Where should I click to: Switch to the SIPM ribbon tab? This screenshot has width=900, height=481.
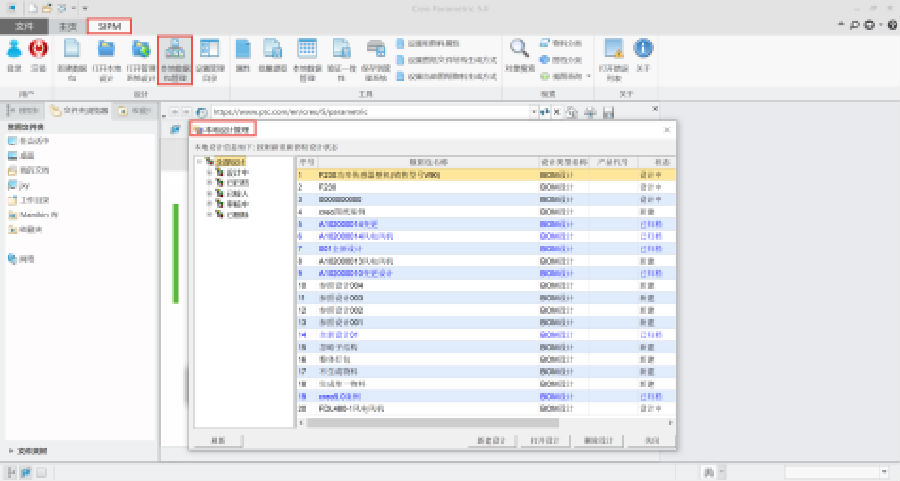click(x=109, y=26)
